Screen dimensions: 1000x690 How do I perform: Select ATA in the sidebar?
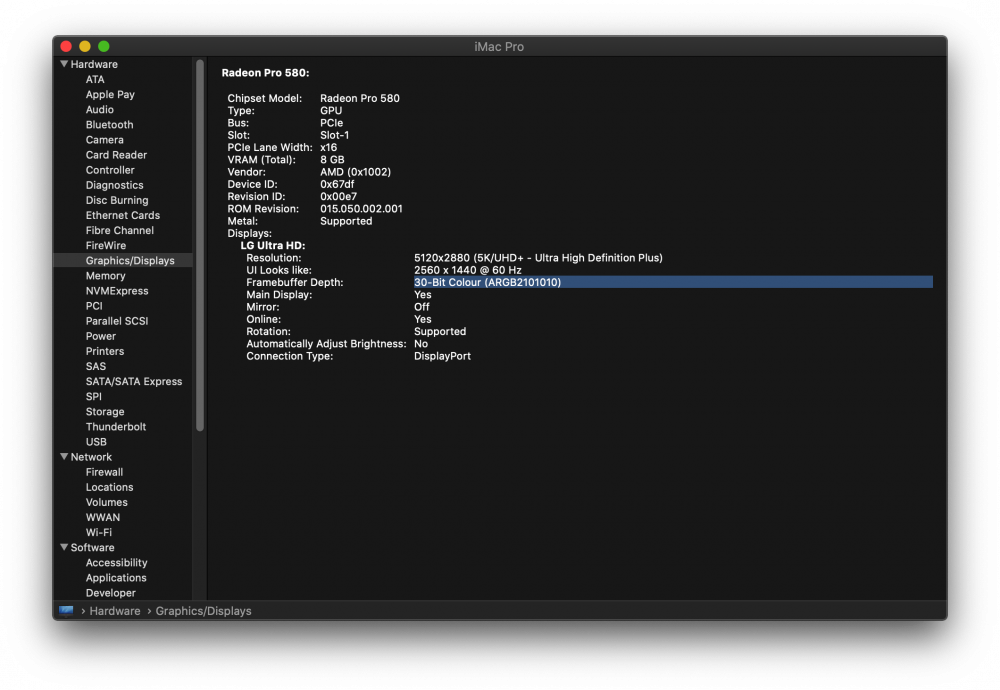coord(95,80)
